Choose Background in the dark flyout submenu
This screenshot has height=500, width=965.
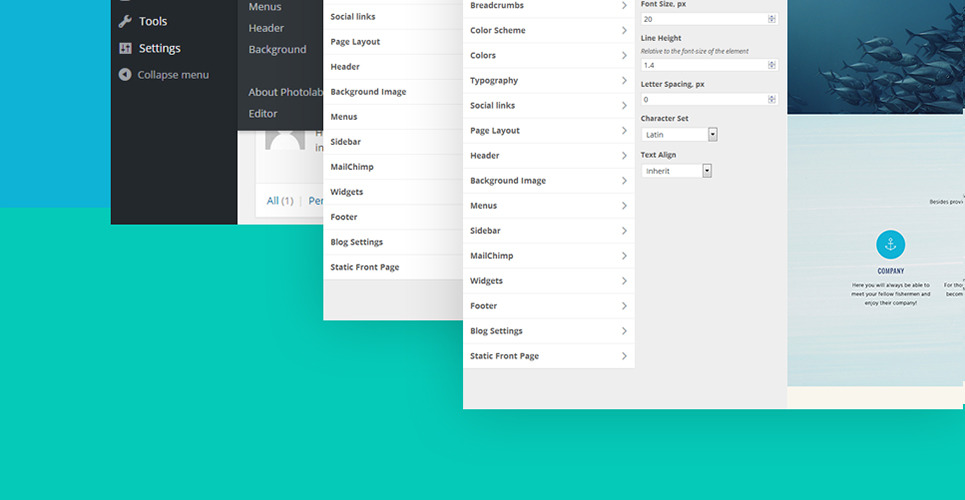(277, 49)
